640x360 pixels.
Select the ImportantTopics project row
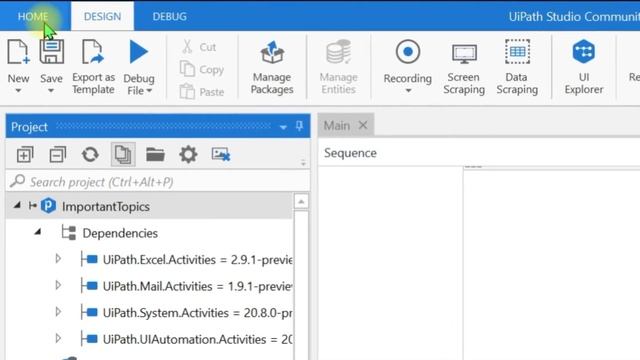(149, 206)
